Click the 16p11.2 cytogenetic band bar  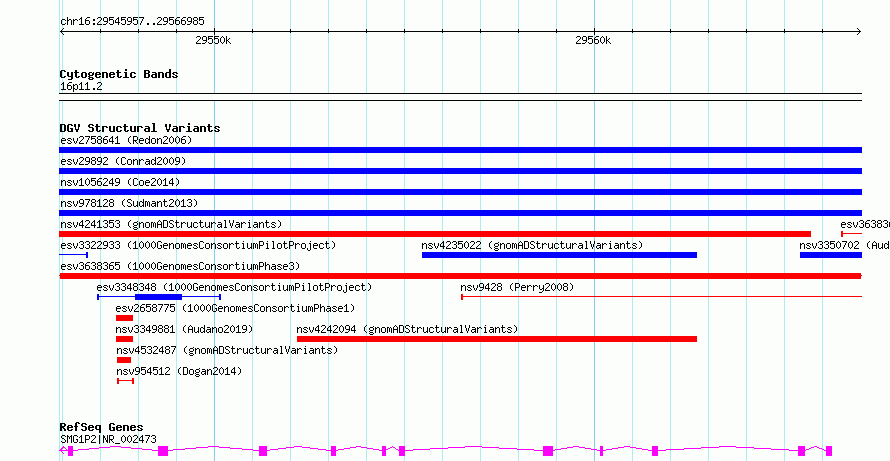460,97
